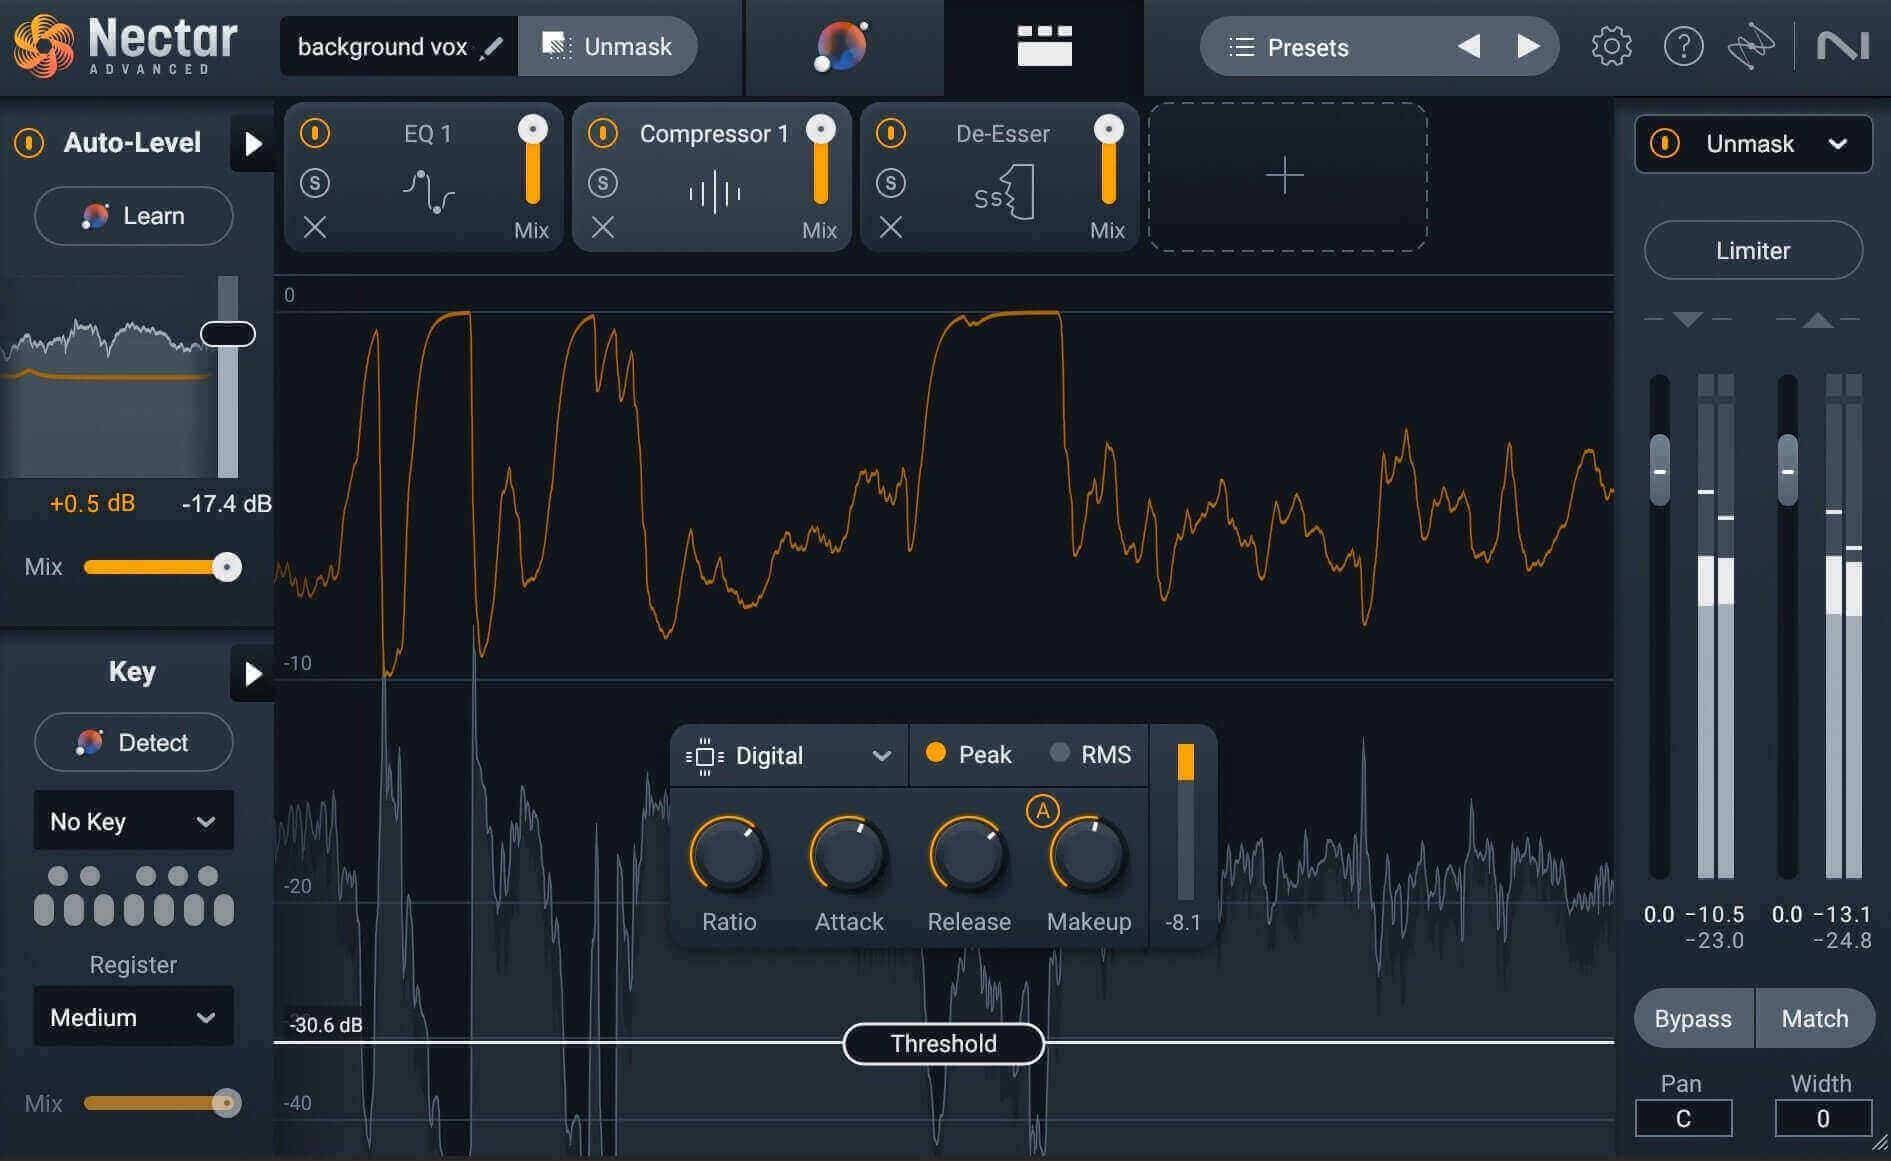Image resolution: width=1891 pixels, height=1161 pixels.
Task: Click the Attack knob
Action: click(x=849, y=856)
